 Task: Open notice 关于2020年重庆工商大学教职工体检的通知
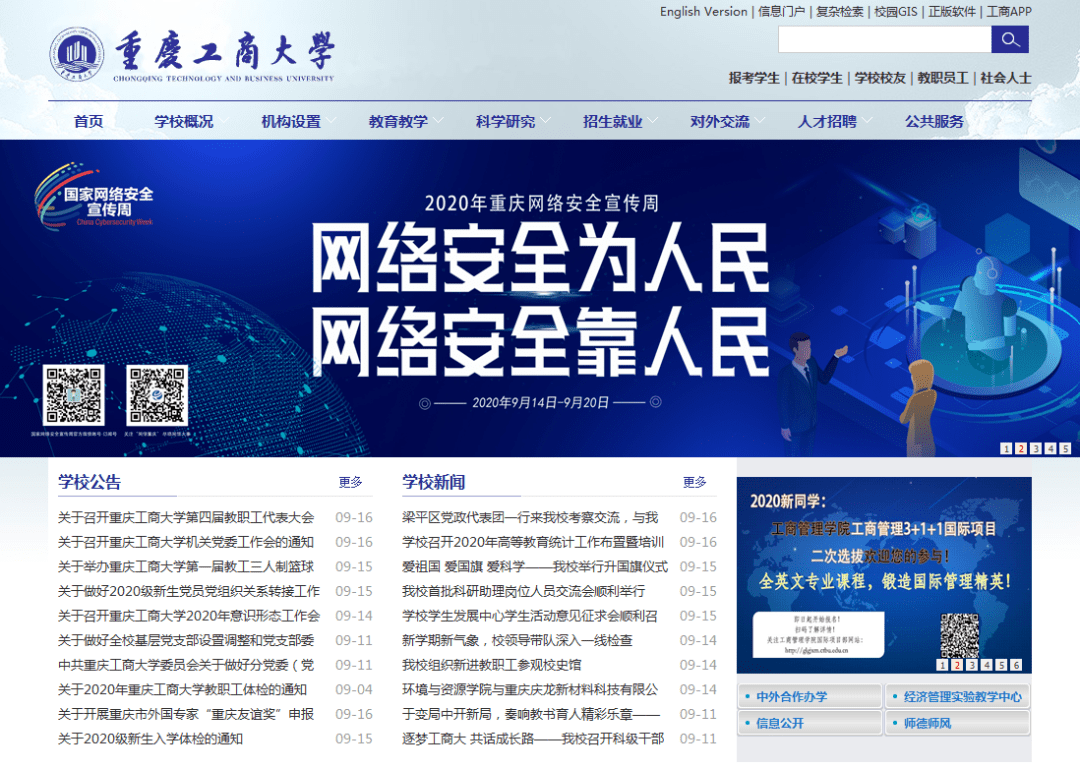pos(183,690)
